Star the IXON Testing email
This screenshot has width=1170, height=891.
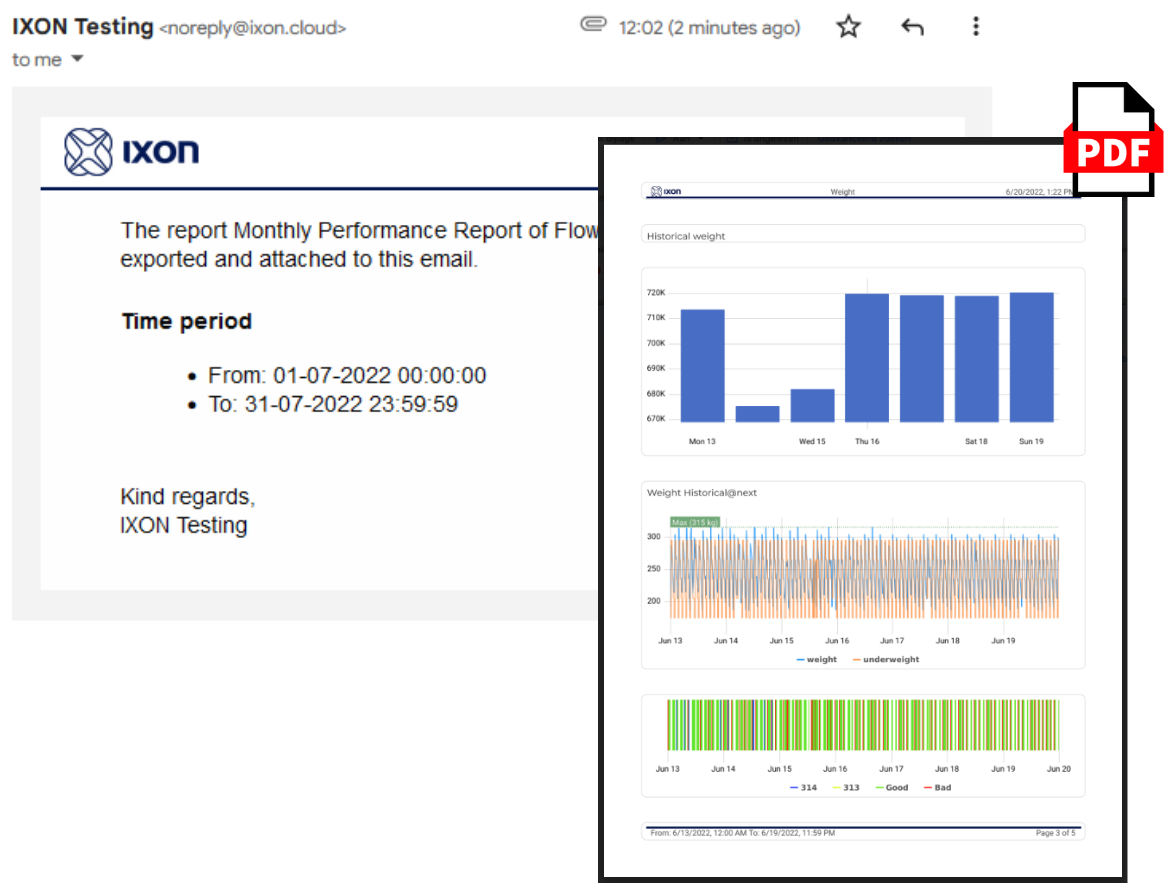coord(848,27)
